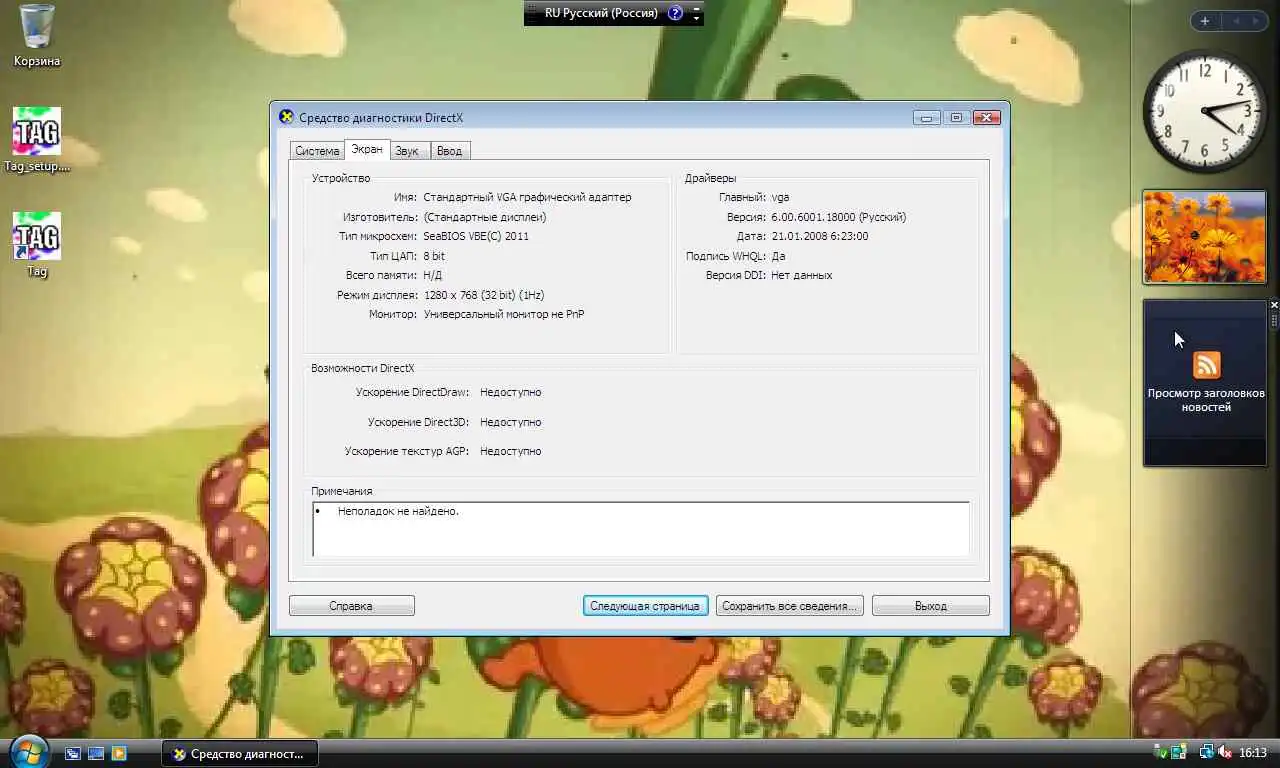Click the muted volume tray icon
Screen dimensions: 1280x768
click(1225, 753)
